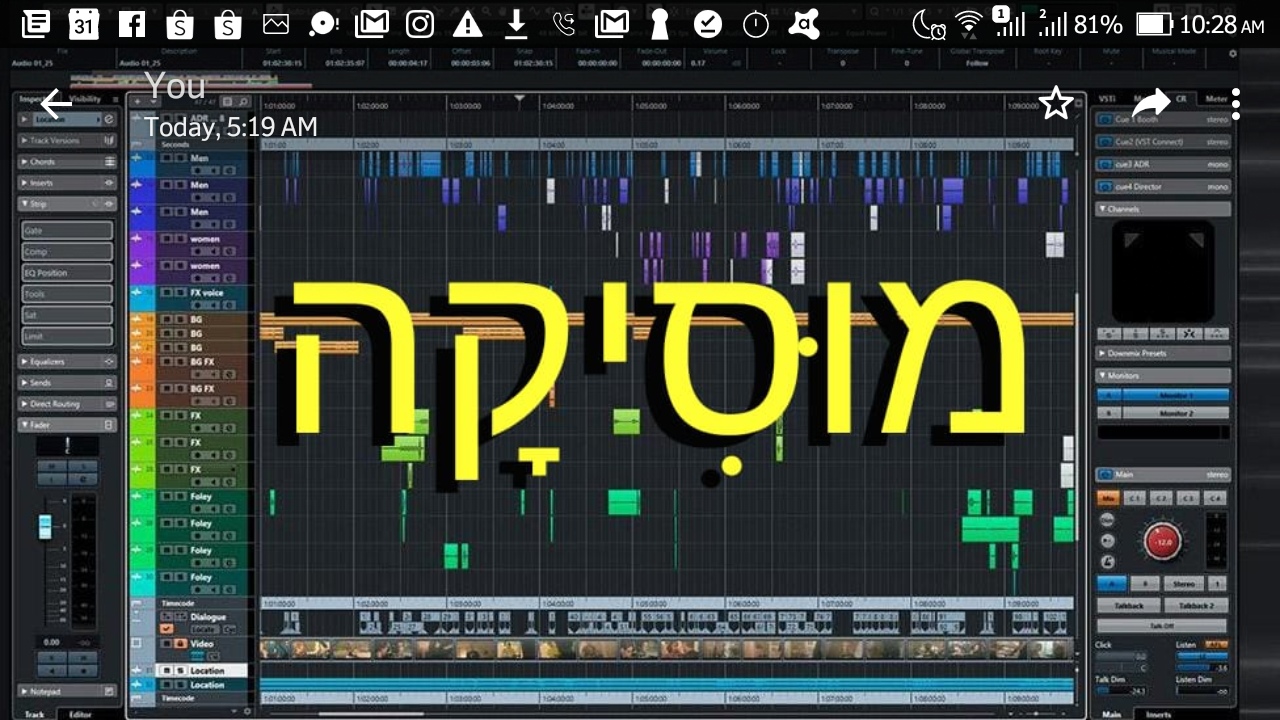
Task: Mark the image as favorite with star
Action: 1056,103
